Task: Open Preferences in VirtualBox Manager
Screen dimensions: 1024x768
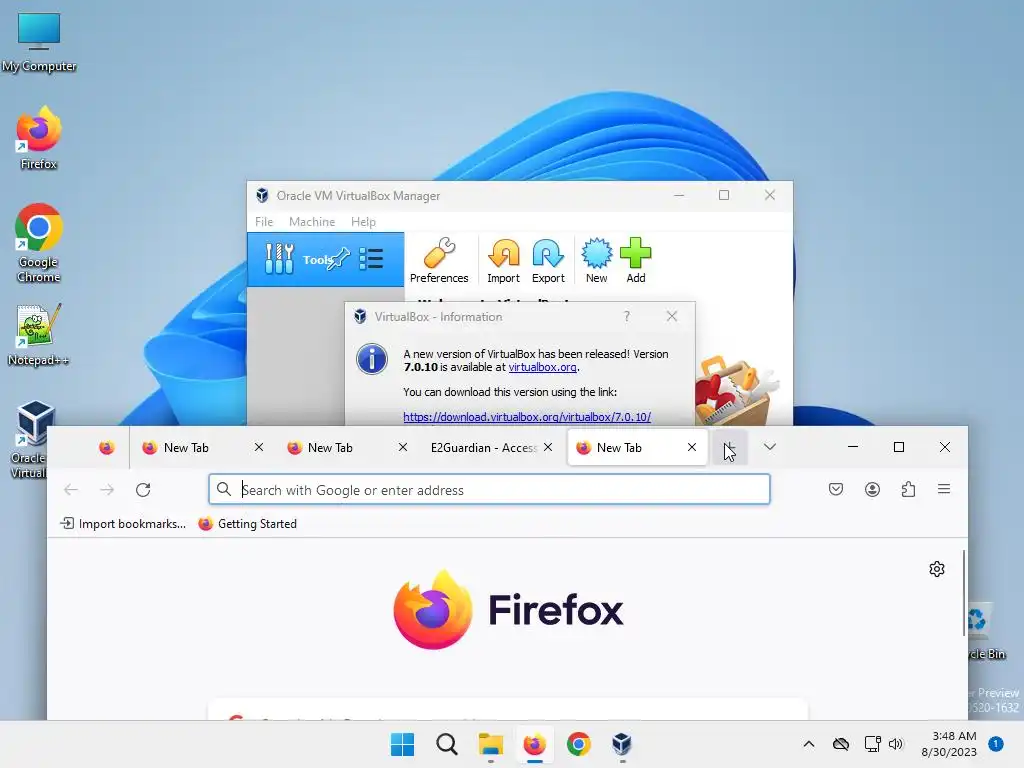Action: [439, 260]
